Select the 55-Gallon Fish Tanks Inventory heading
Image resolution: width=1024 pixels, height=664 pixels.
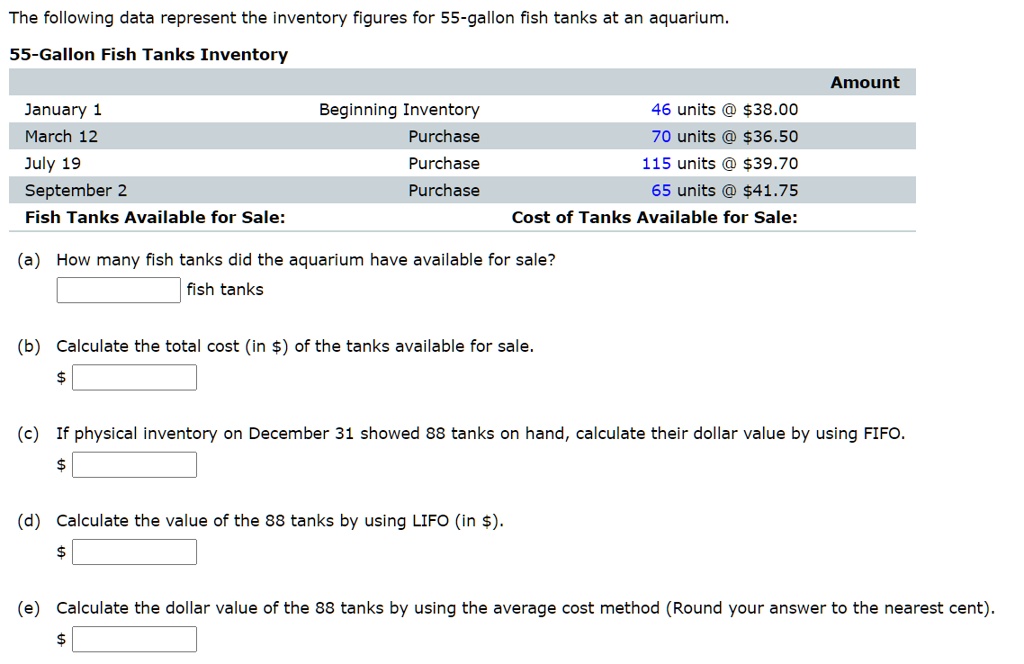147,54
